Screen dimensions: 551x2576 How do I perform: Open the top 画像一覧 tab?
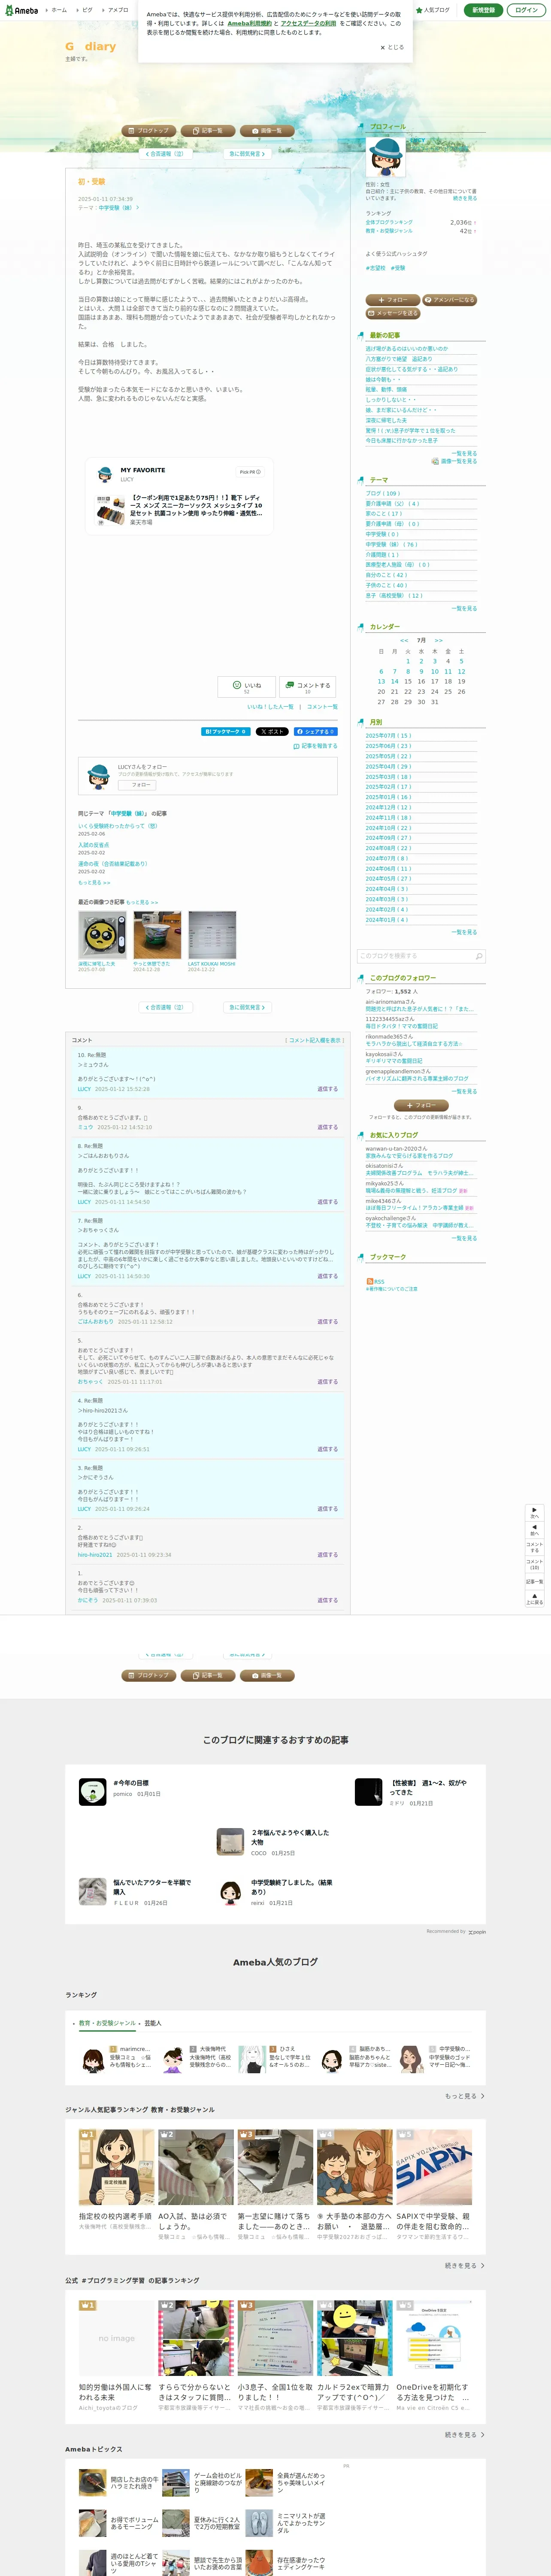(x=267, y=131)
